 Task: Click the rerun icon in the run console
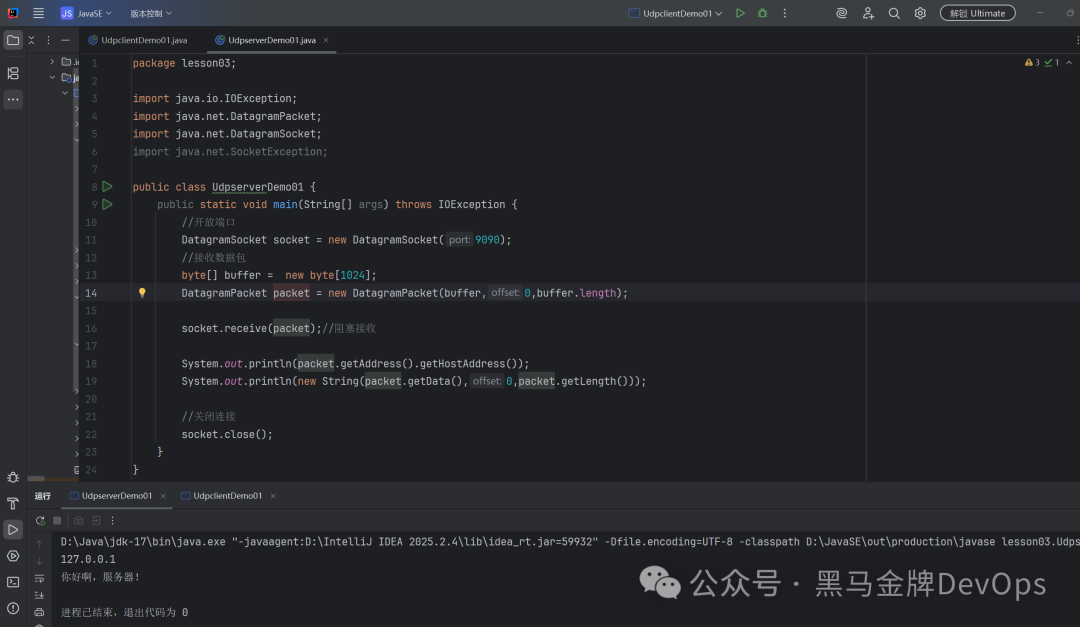pyautogui.click(x=42, y=520)
